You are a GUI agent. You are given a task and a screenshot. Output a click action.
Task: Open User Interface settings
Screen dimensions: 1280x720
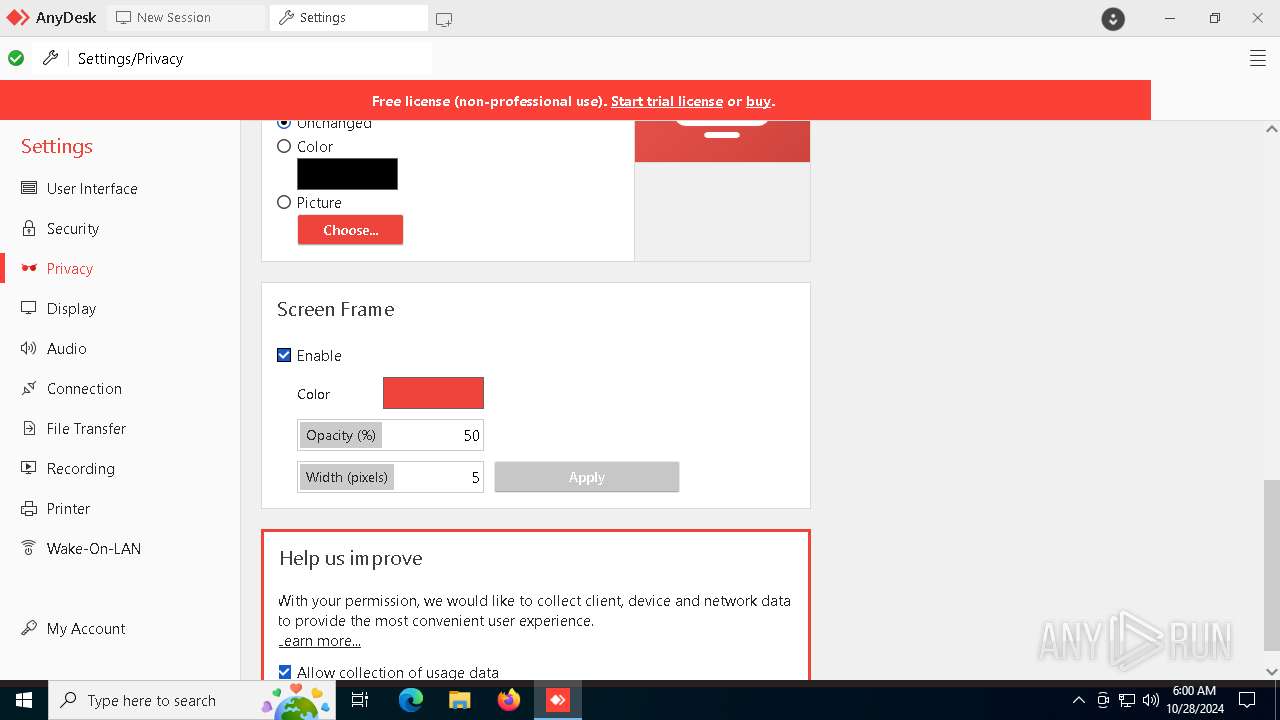tap(92, 188)
